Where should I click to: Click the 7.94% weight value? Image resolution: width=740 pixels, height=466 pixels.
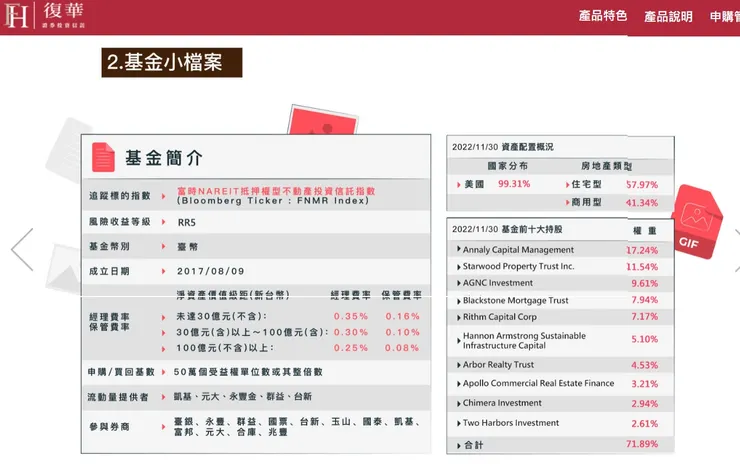pyautogui.click(x=645, y=300)
